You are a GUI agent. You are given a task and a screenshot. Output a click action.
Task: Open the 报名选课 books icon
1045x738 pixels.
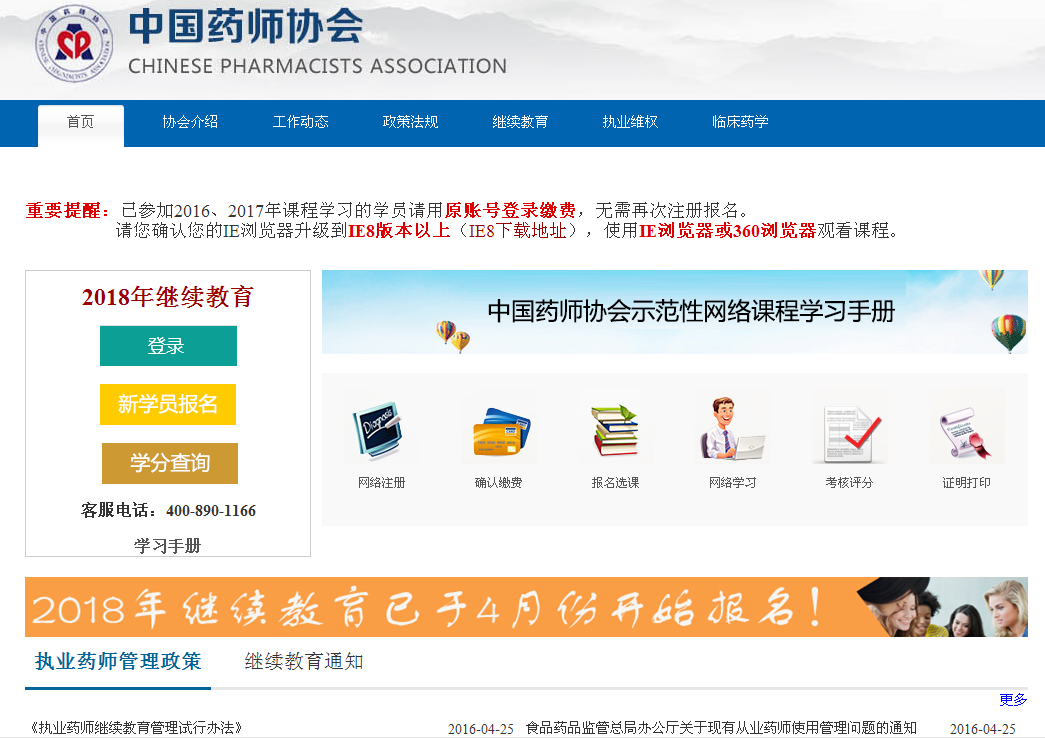tap(614, 431)
